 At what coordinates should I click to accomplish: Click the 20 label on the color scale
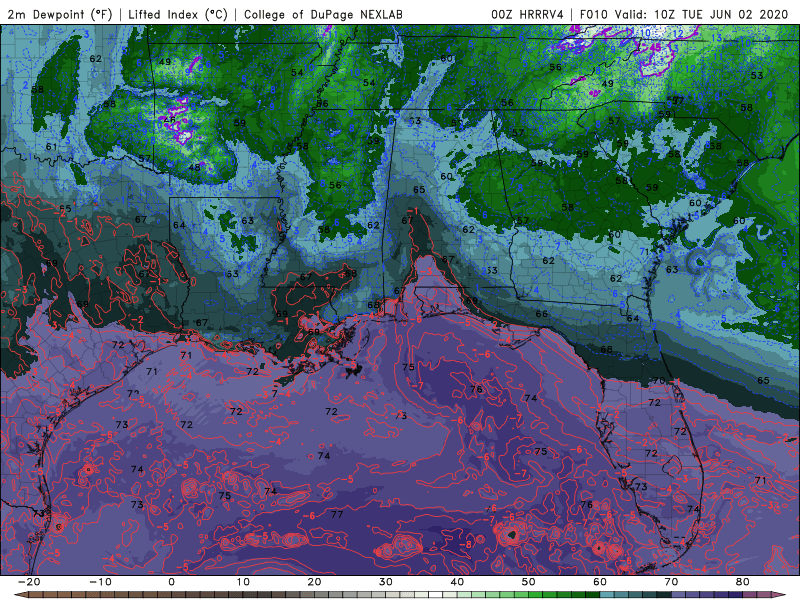[x=314, y=582]
